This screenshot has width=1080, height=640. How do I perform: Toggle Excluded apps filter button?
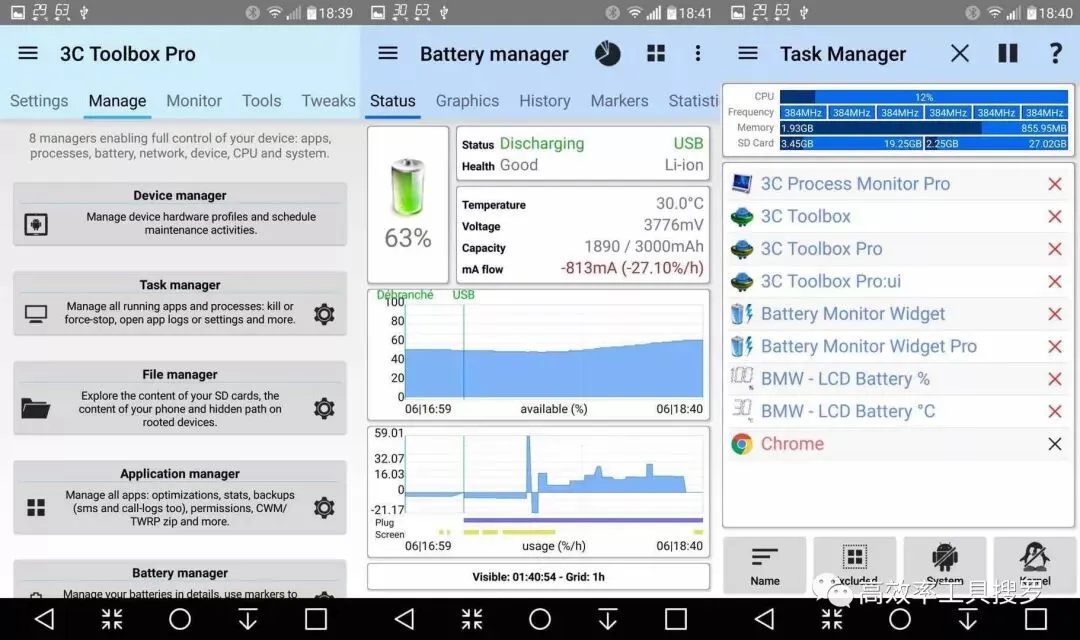[855, 566]
